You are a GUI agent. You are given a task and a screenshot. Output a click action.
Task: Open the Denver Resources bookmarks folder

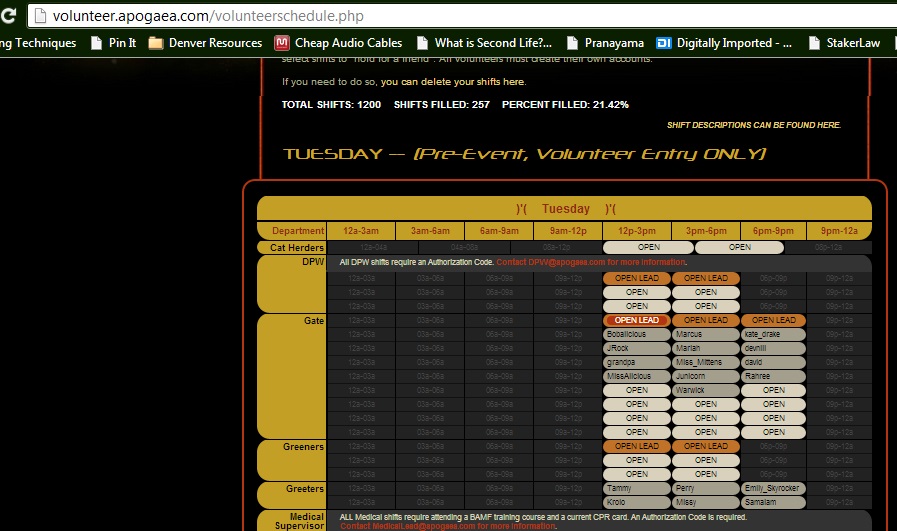(x=205, y=43)
